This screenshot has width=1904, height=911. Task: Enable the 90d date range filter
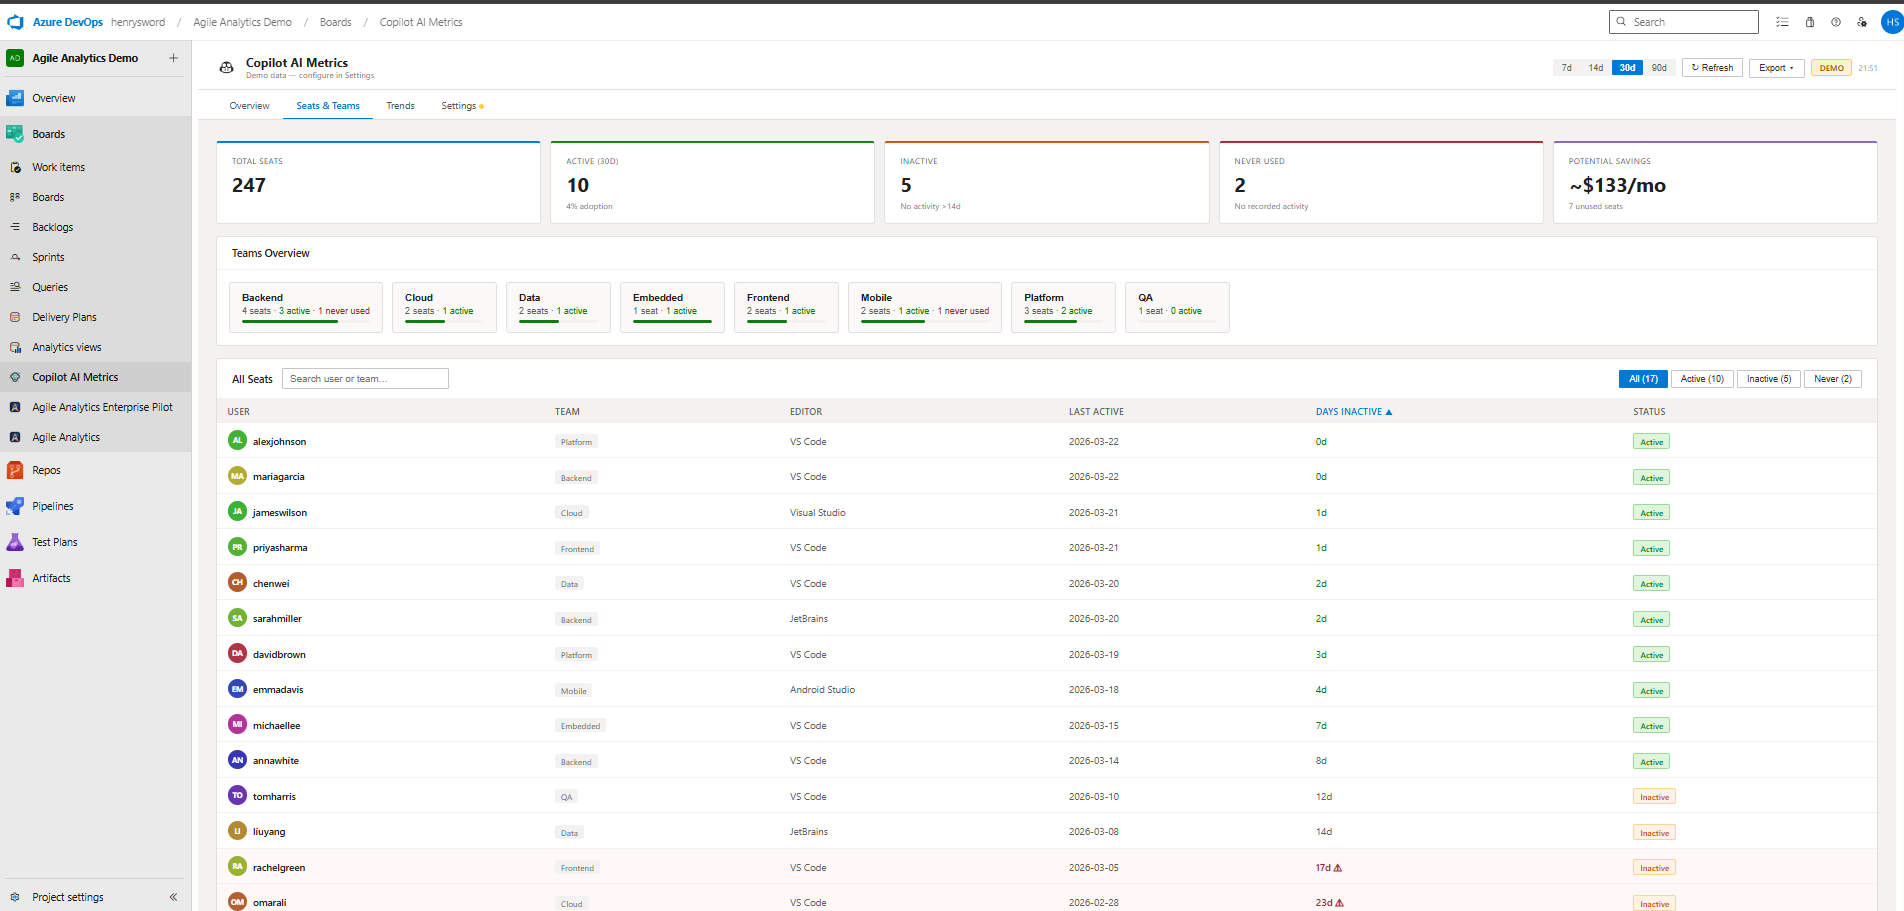pos(1658,67)
